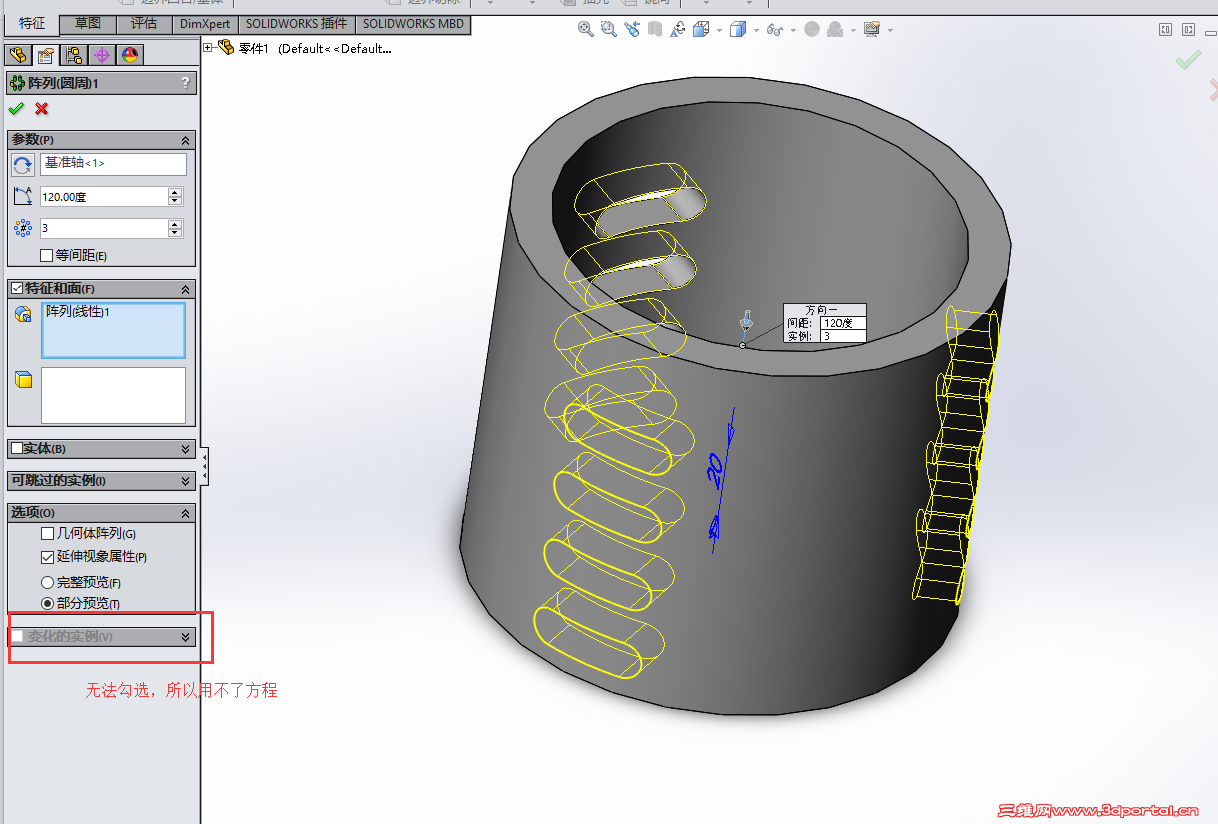Screen dimensions: 1218x824
Task: Open the Display Style dropdown arrow
Action: pyautogui.click(x=756, y=30)
